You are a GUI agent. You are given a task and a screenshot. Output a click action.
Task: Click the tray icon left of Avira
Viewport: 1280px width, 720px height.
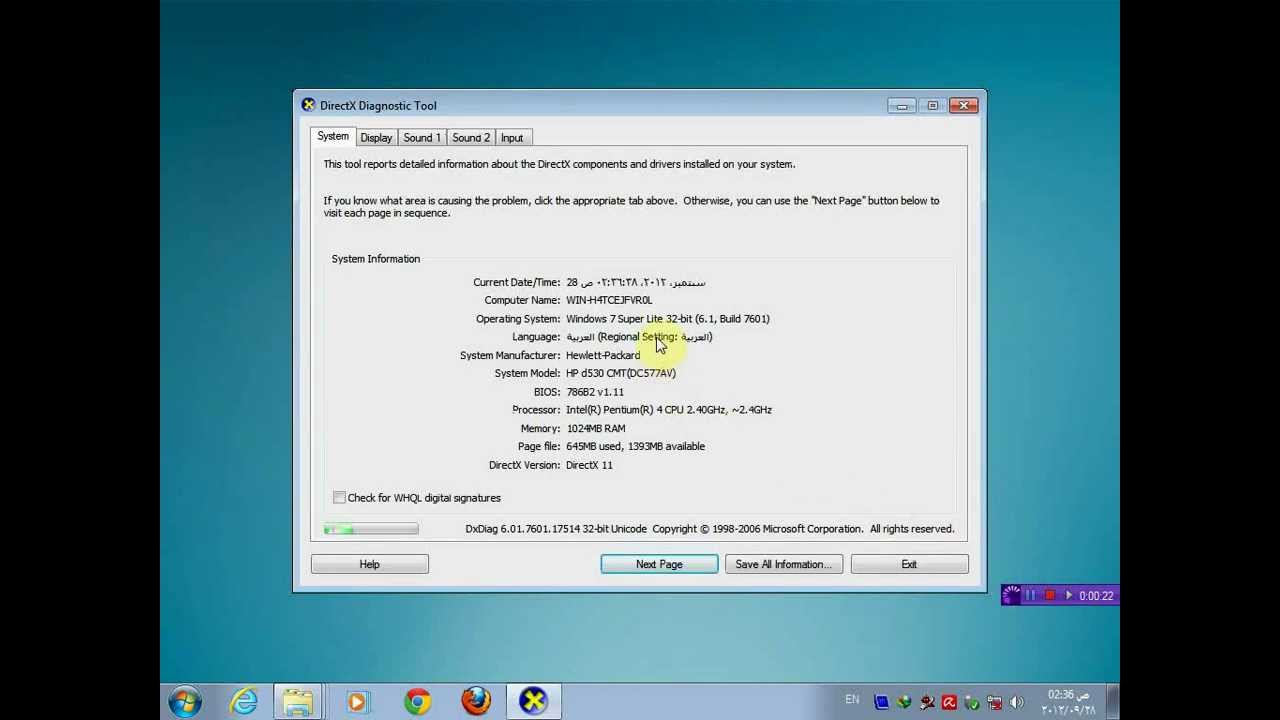[x=927, y=702]
